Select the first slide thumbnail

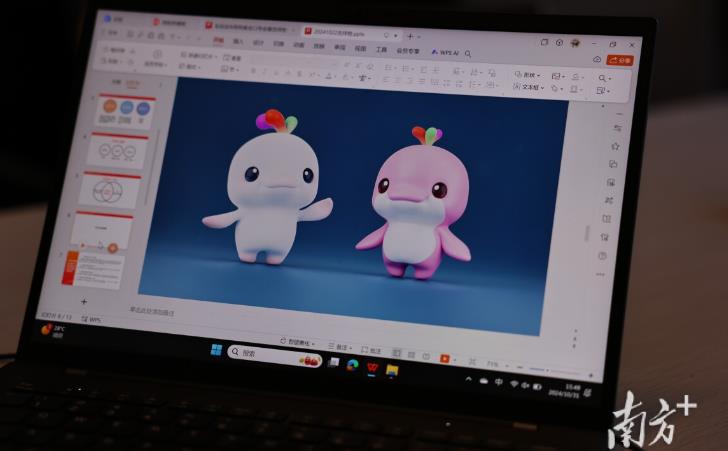click(x=125, y=109)
